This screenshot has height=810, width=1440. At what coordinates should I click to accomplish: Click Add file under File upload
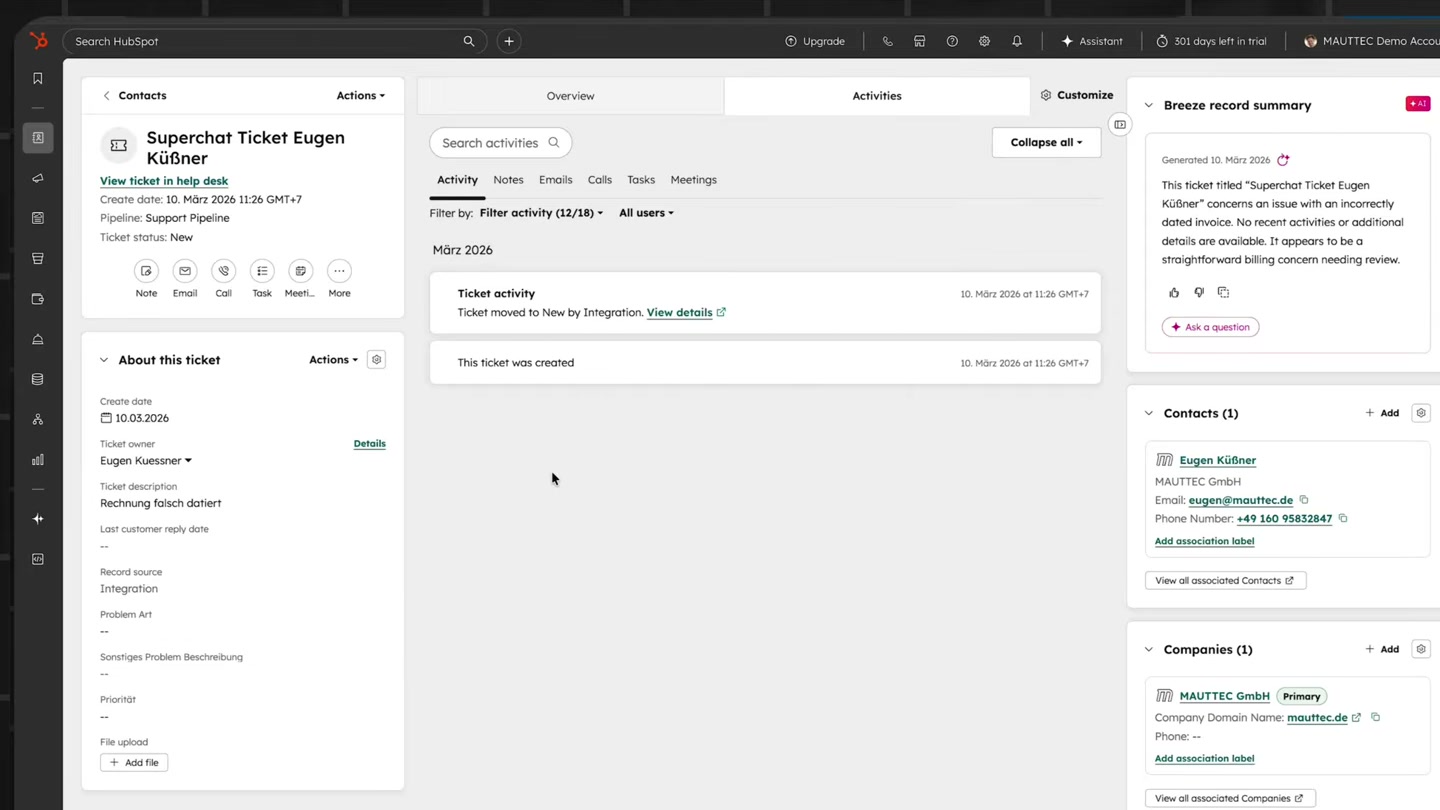133,762
